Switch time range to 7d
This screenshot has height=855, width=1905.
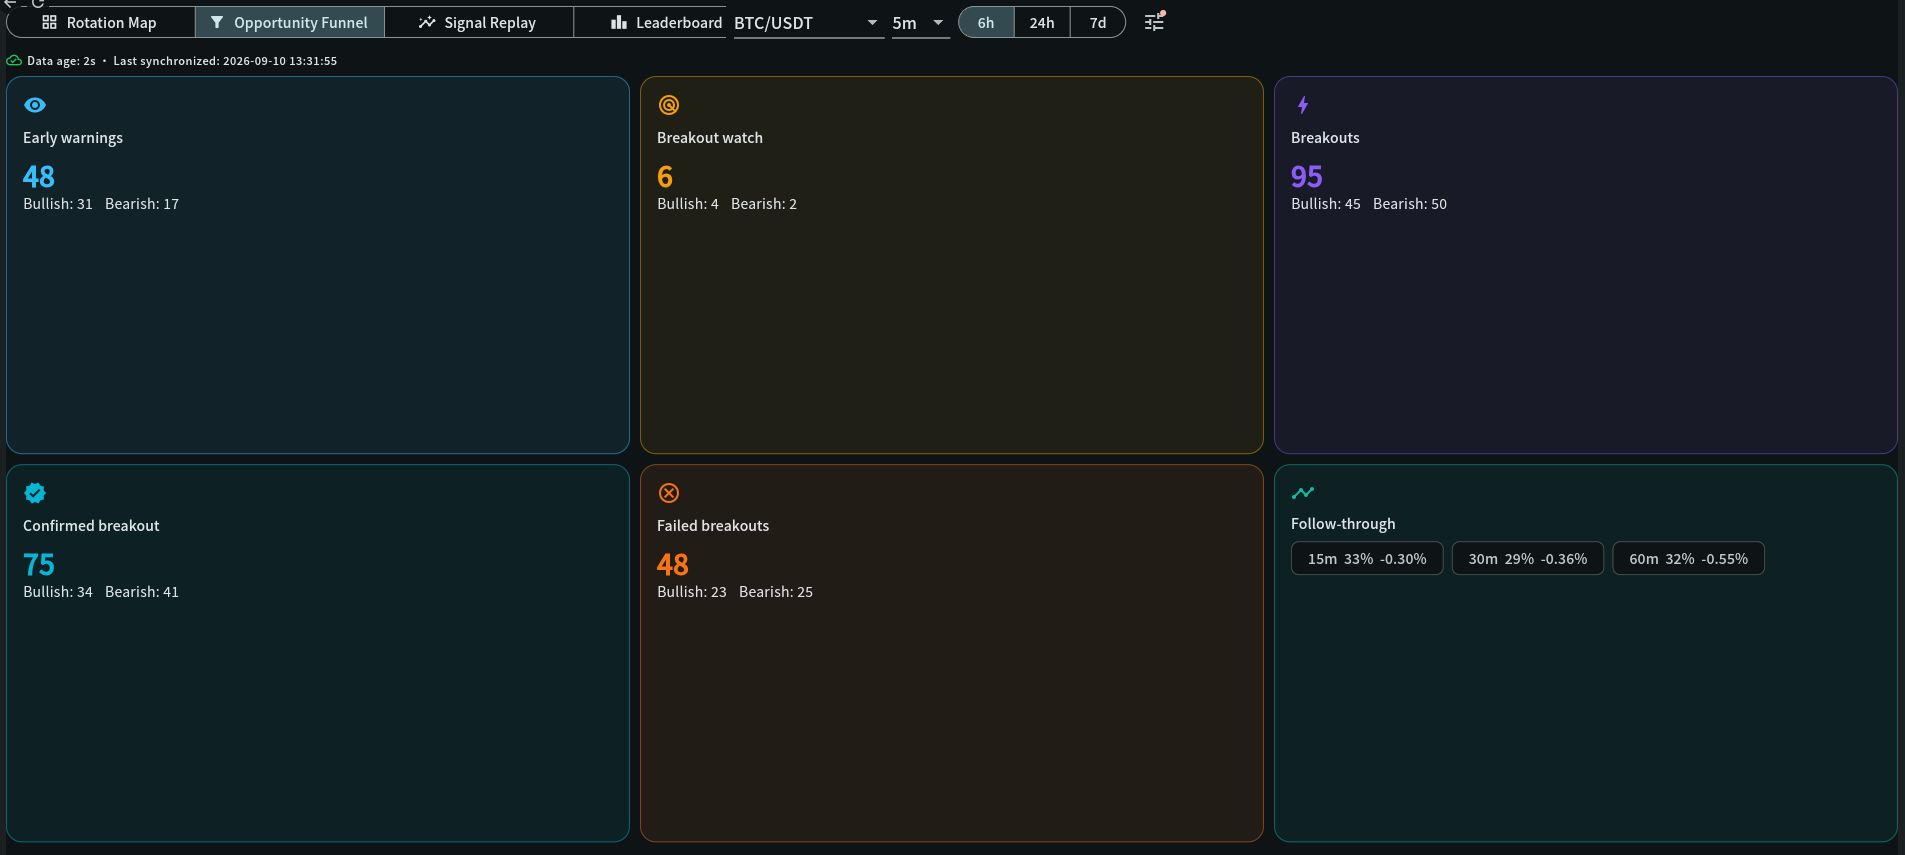click(x=1098, y=23)
